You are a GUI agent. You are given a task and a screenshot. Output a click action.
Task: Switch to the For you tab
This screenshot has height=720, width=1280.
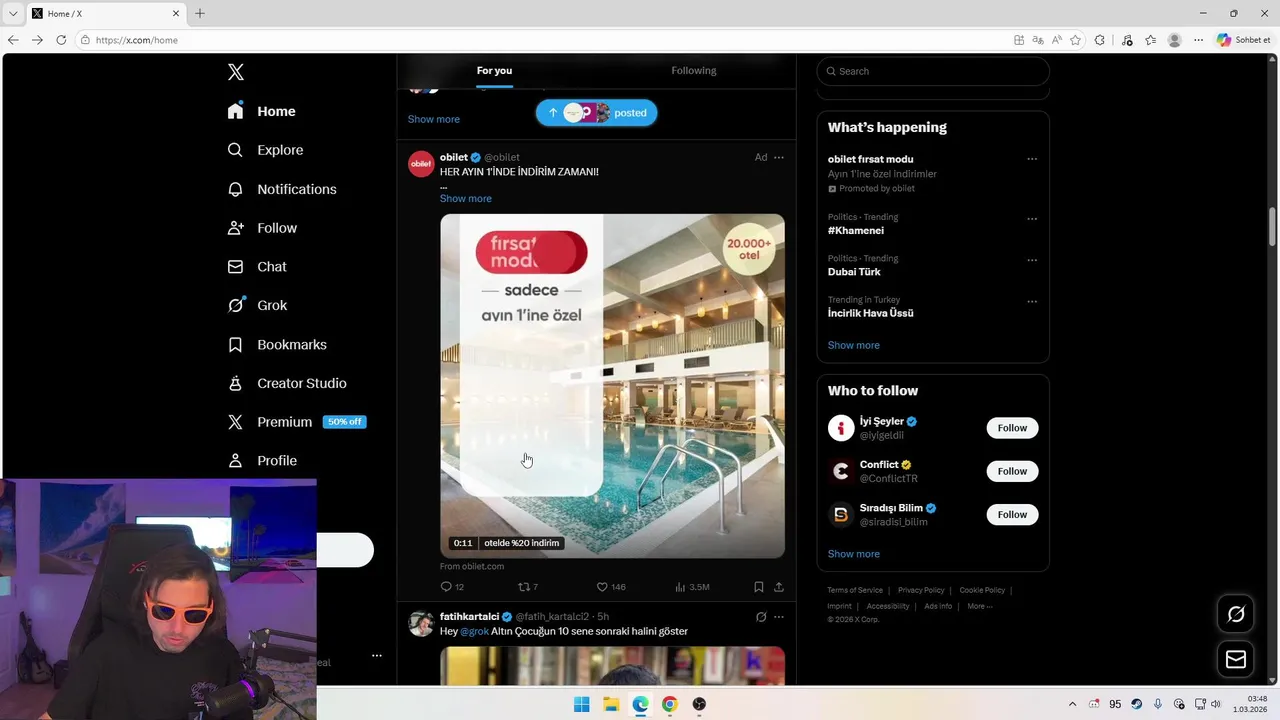(494, 71)
